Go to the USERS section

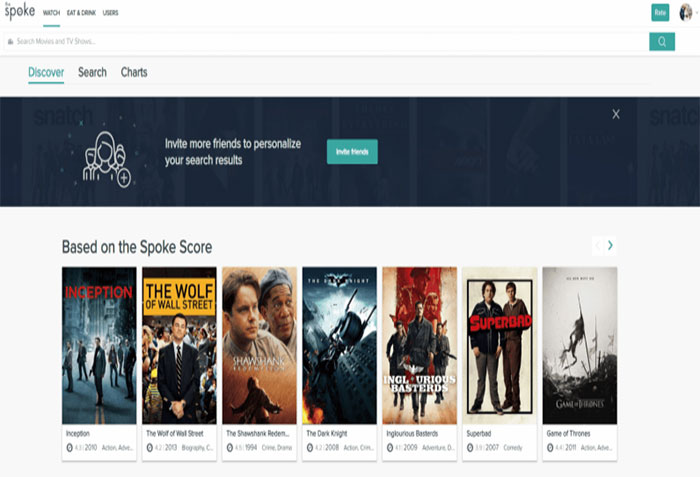coord(111,13)
